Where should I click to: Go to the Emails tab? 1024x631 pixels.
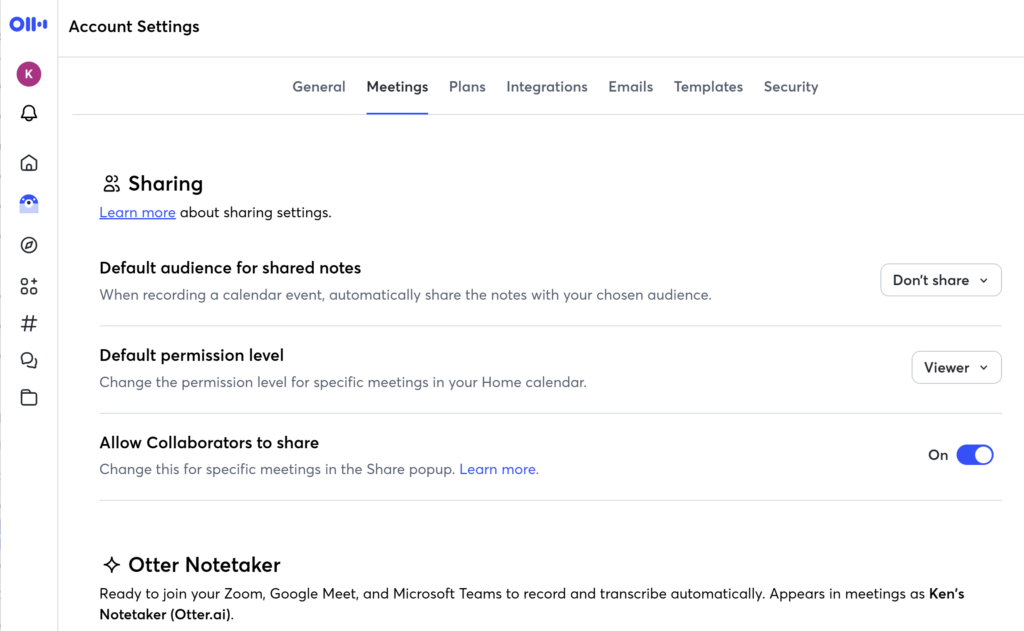[630, 87]
